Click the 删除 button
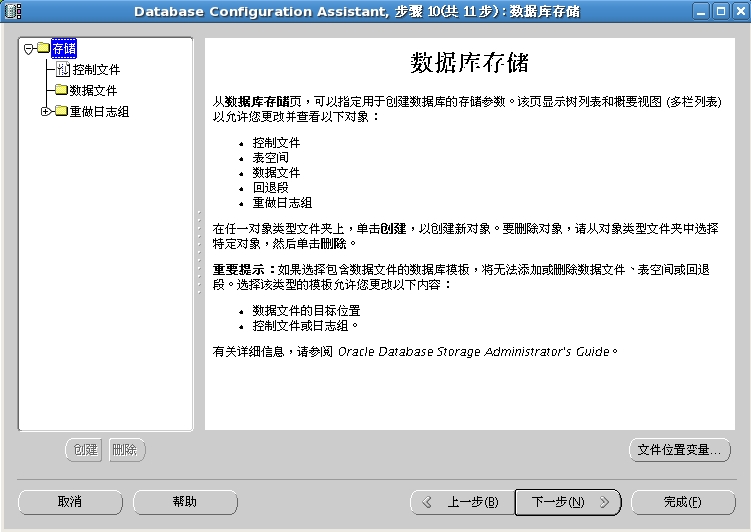The width and height of the screenshot is (751, 532). (x=126, y=450)
